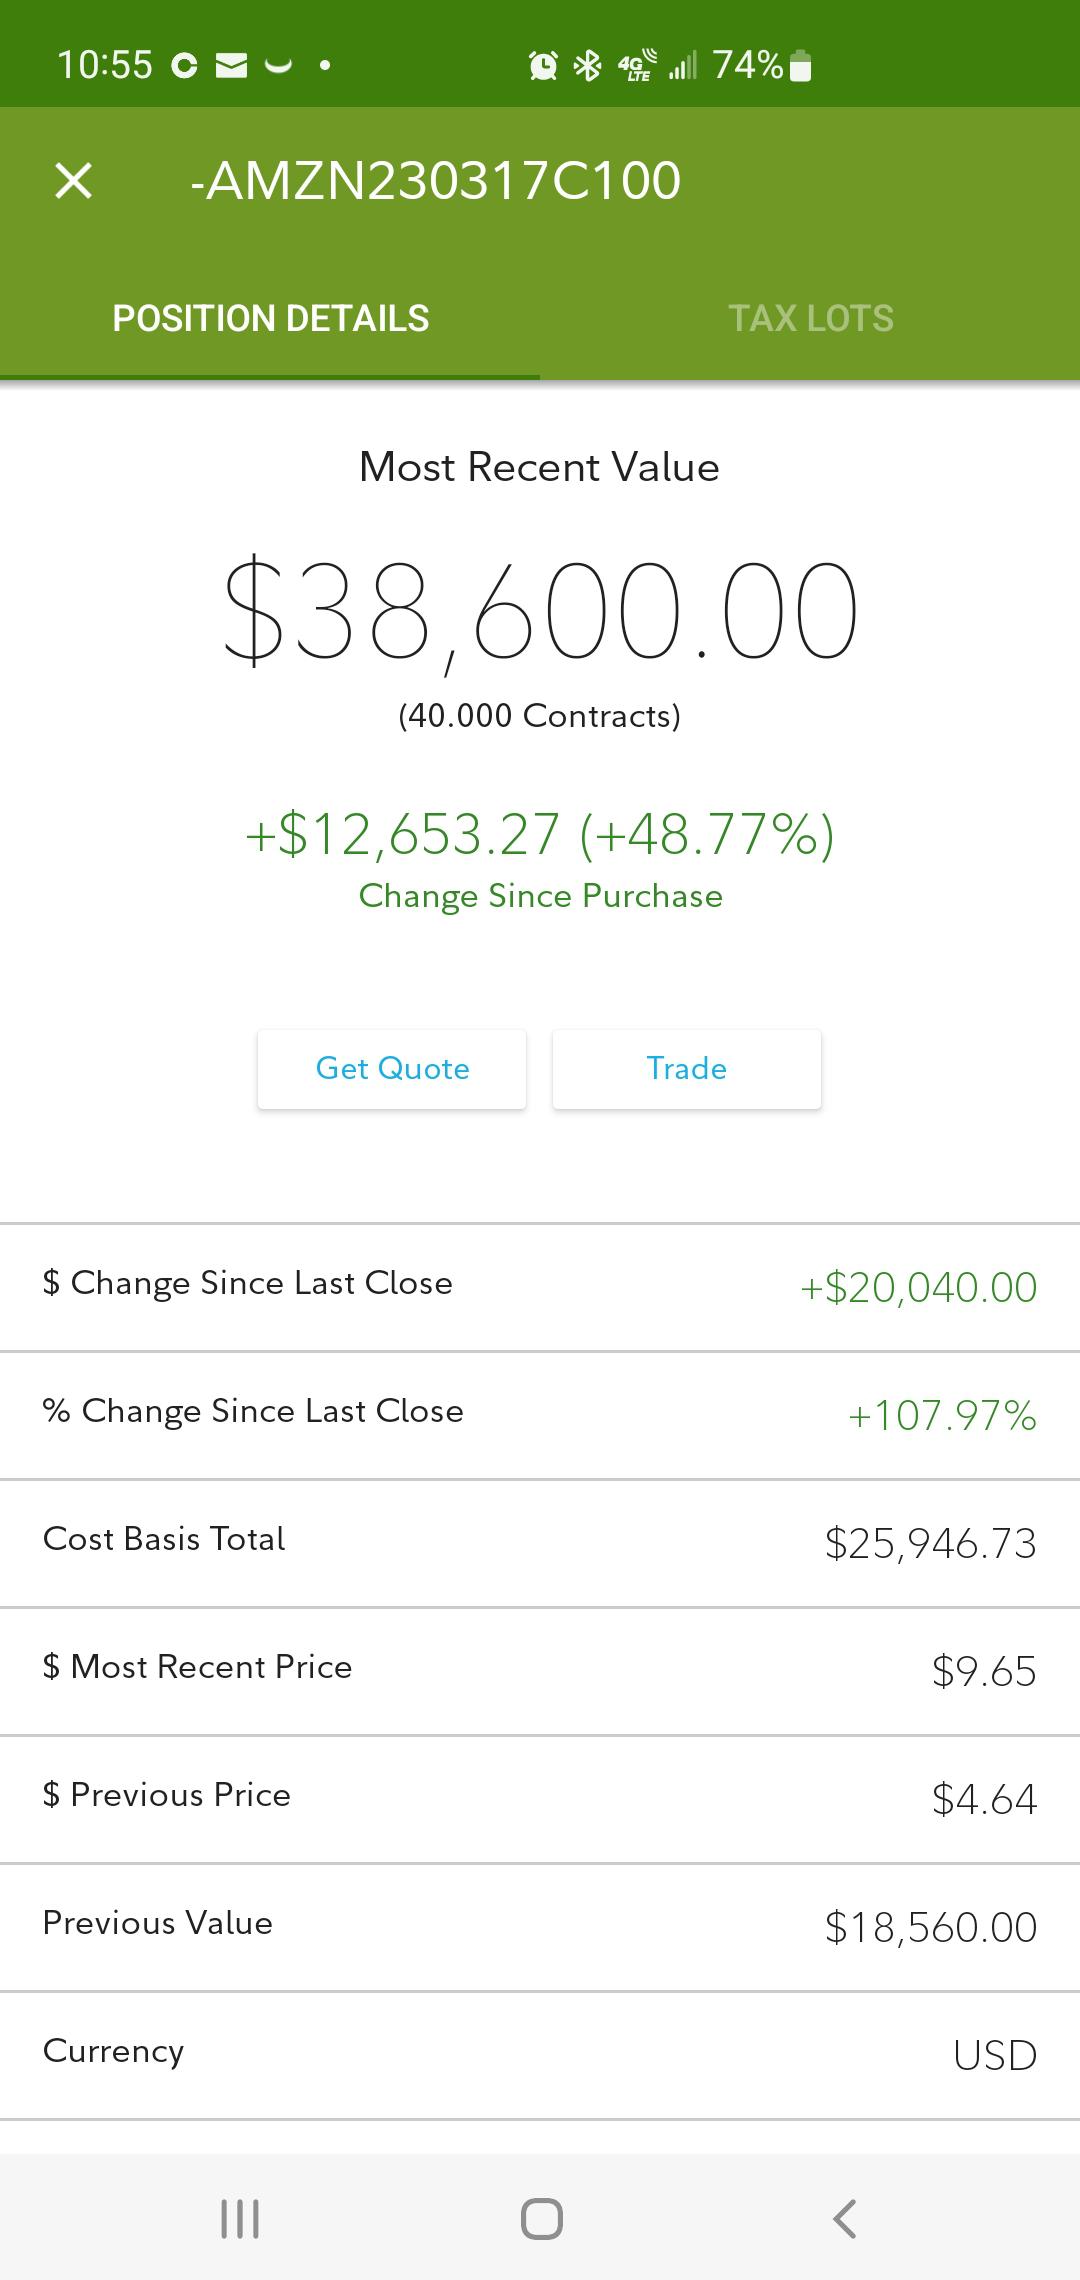Tap the Android back arrow icon
Screen dimensions: 1080x2280
click(x=845, y=2218)
